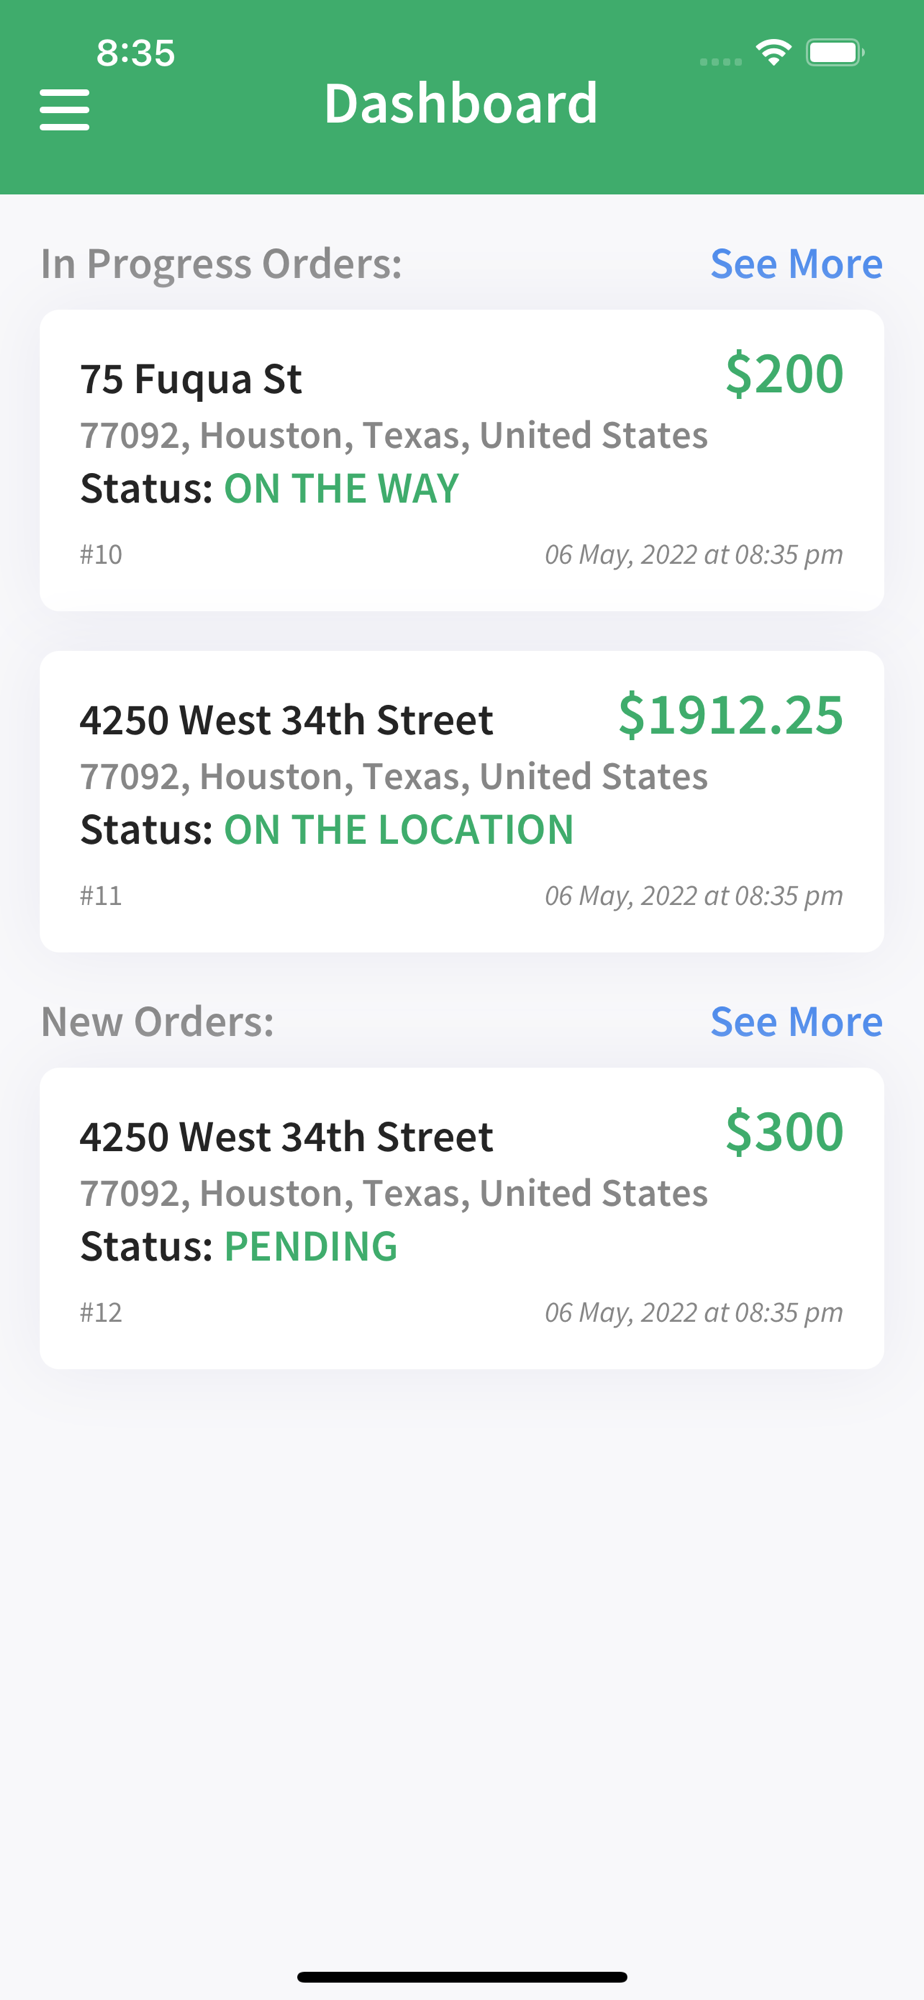Image resolution: width=924 pixels, height=2000 pixels.
Task: Open the hamburger menu
Action: pyautogui.click(x=65, y=109)
